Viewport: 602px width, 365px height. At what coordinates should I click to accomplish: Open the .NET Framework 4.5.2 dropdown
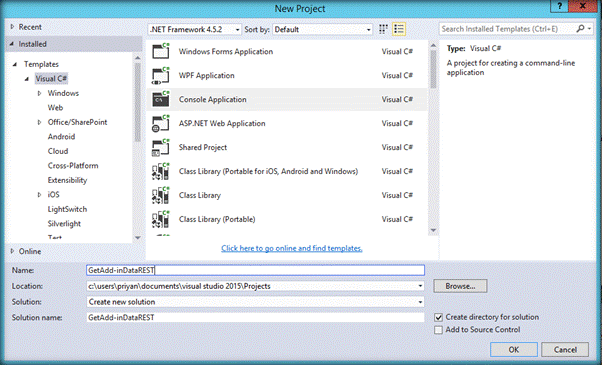[x=195, y=30]
